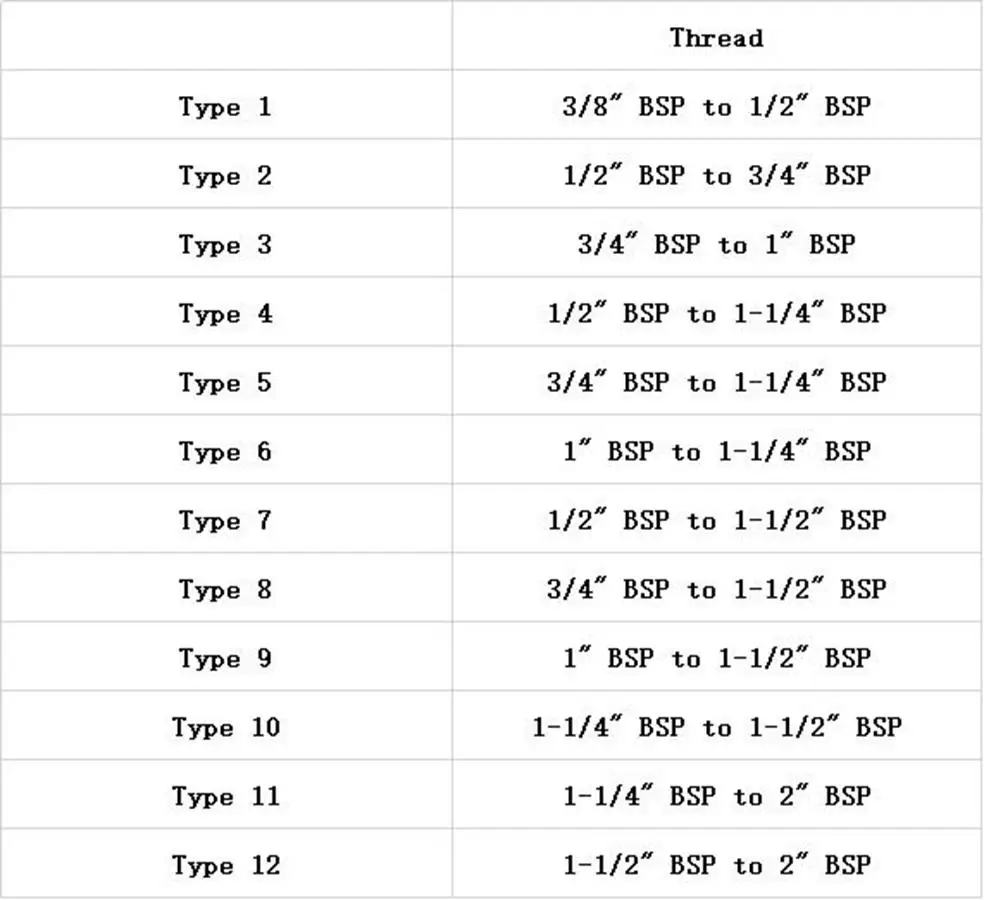Image resolution: width=984 pixels, height=900 pixels.
Task: Select the 3/4" BSP to 1" BSP cell
Action: 716,244
